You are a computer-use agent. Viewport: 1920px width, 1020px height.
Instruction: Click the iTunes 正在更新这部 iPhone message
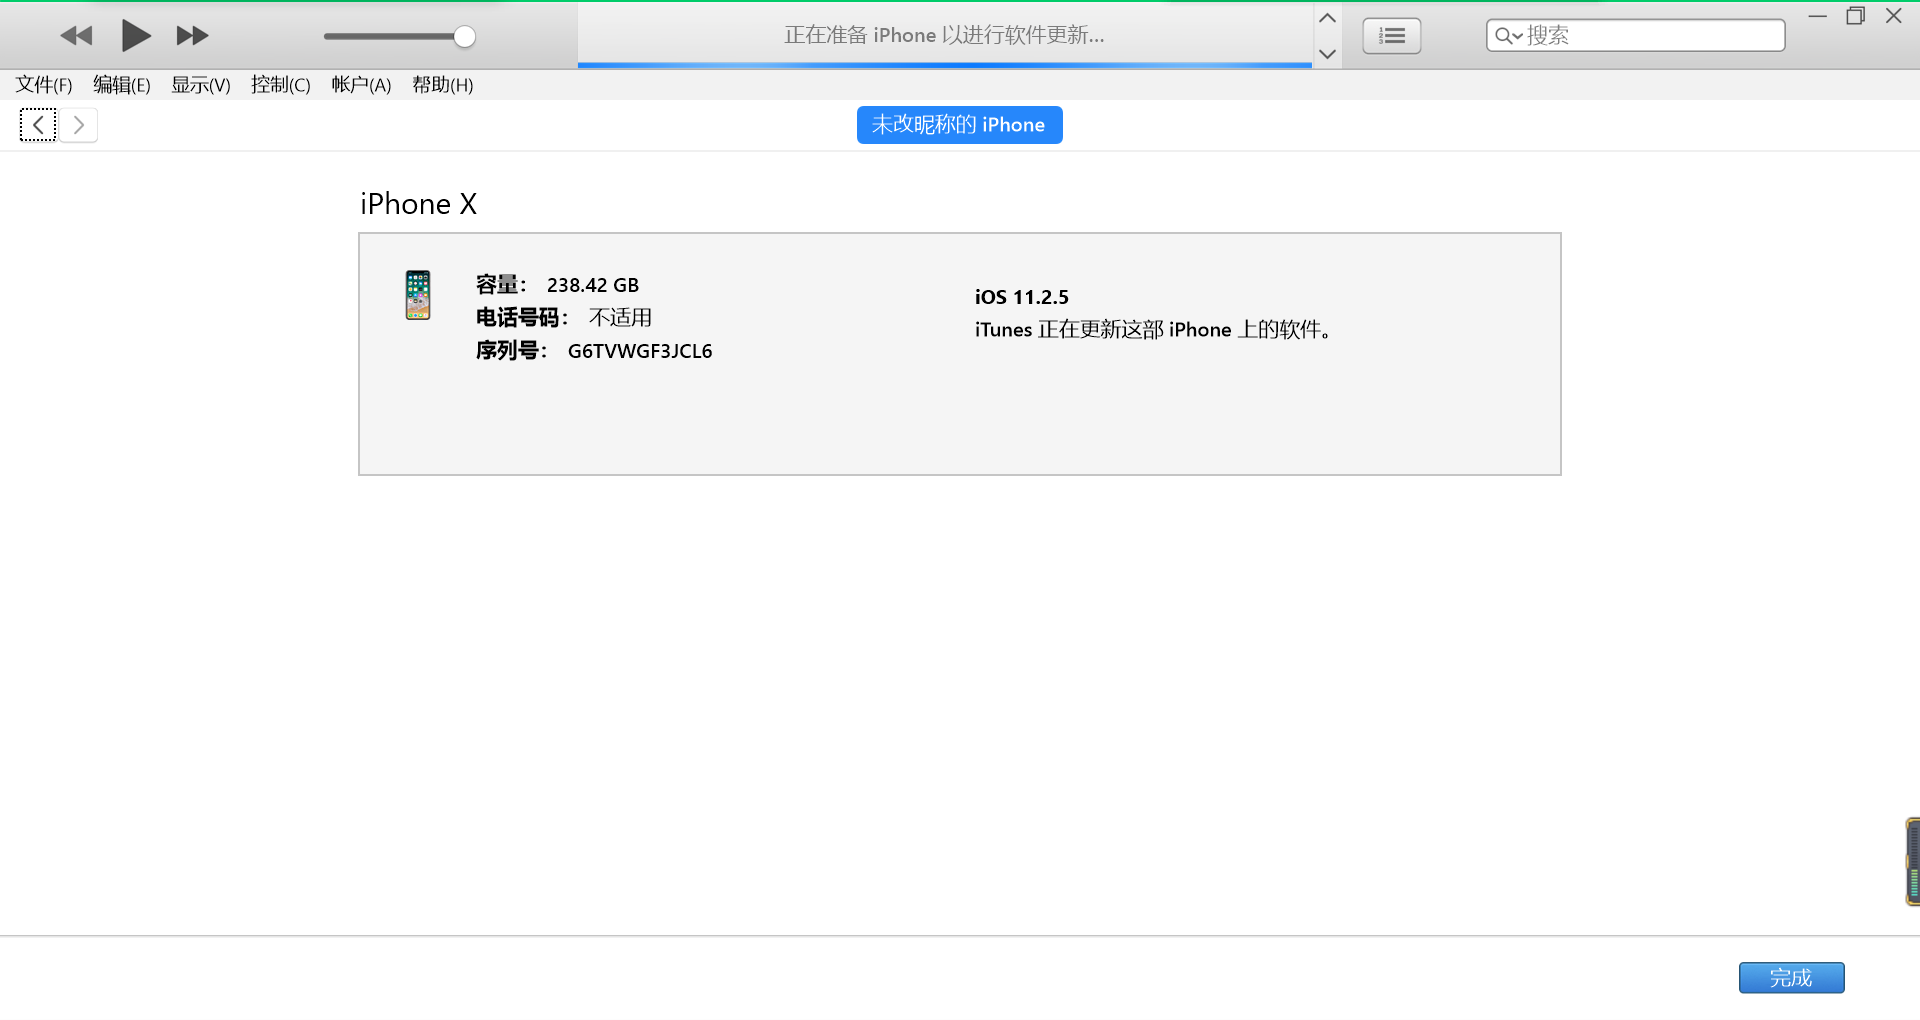(1154, 330)
